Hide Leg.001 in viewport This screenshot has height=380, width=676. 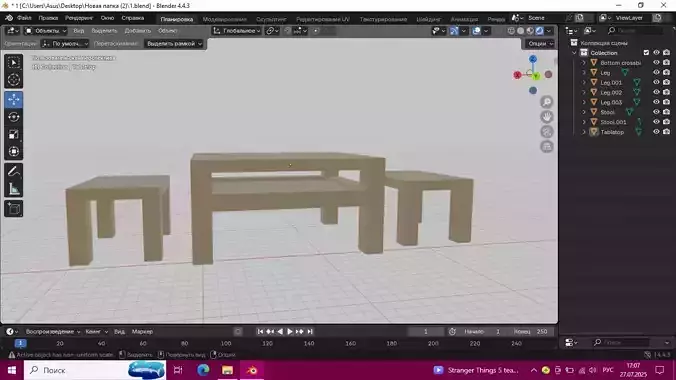click(656, 82)
